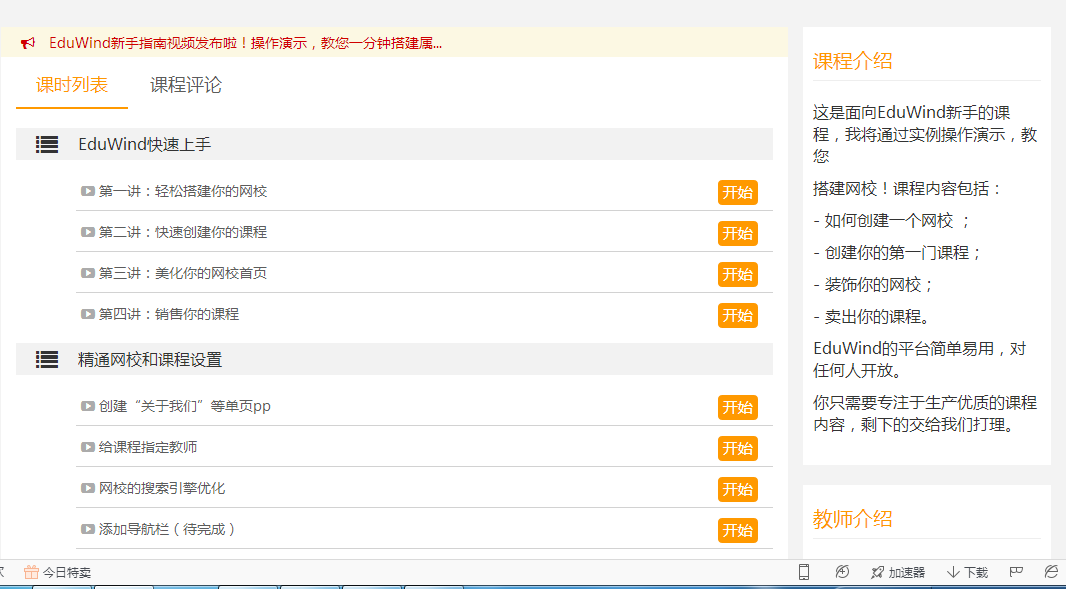Viewport: 1066px width, 589px height.
Task: Click 开始 next to 第四讲：销售你的课程
Action: coord(738,315)
